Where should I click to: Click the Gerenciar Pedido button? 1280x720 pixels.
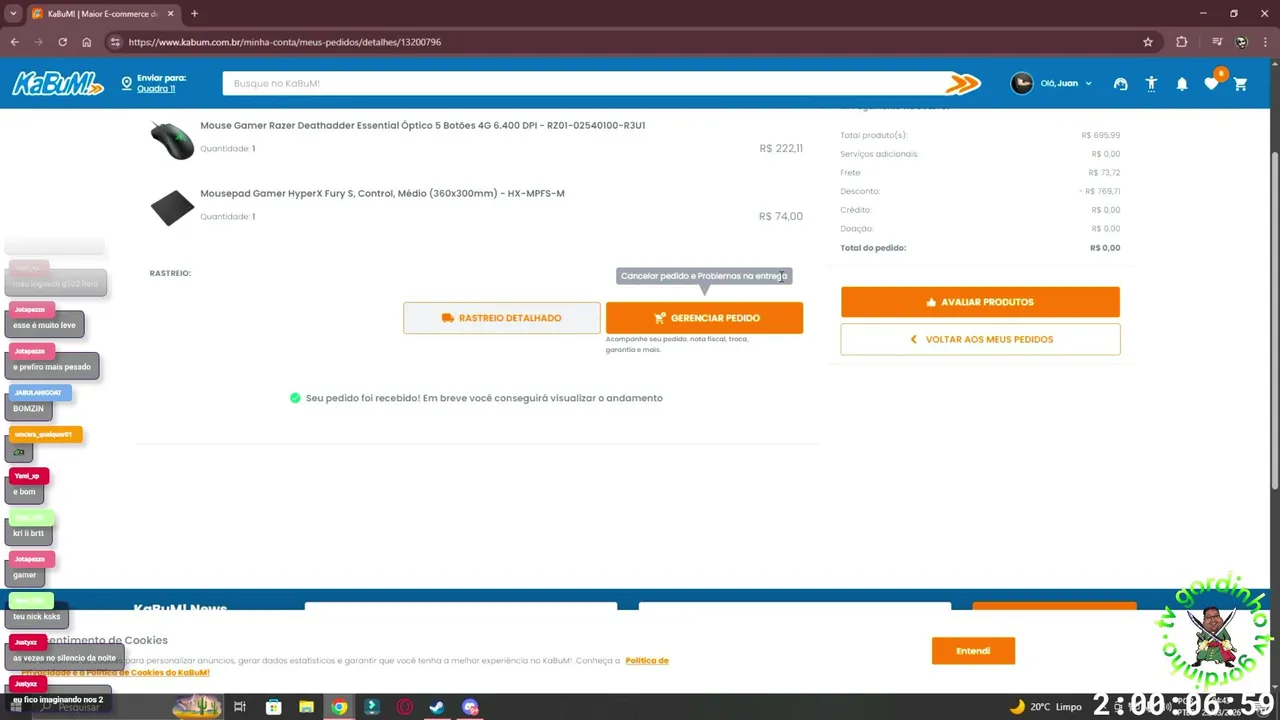coord(704,318)
